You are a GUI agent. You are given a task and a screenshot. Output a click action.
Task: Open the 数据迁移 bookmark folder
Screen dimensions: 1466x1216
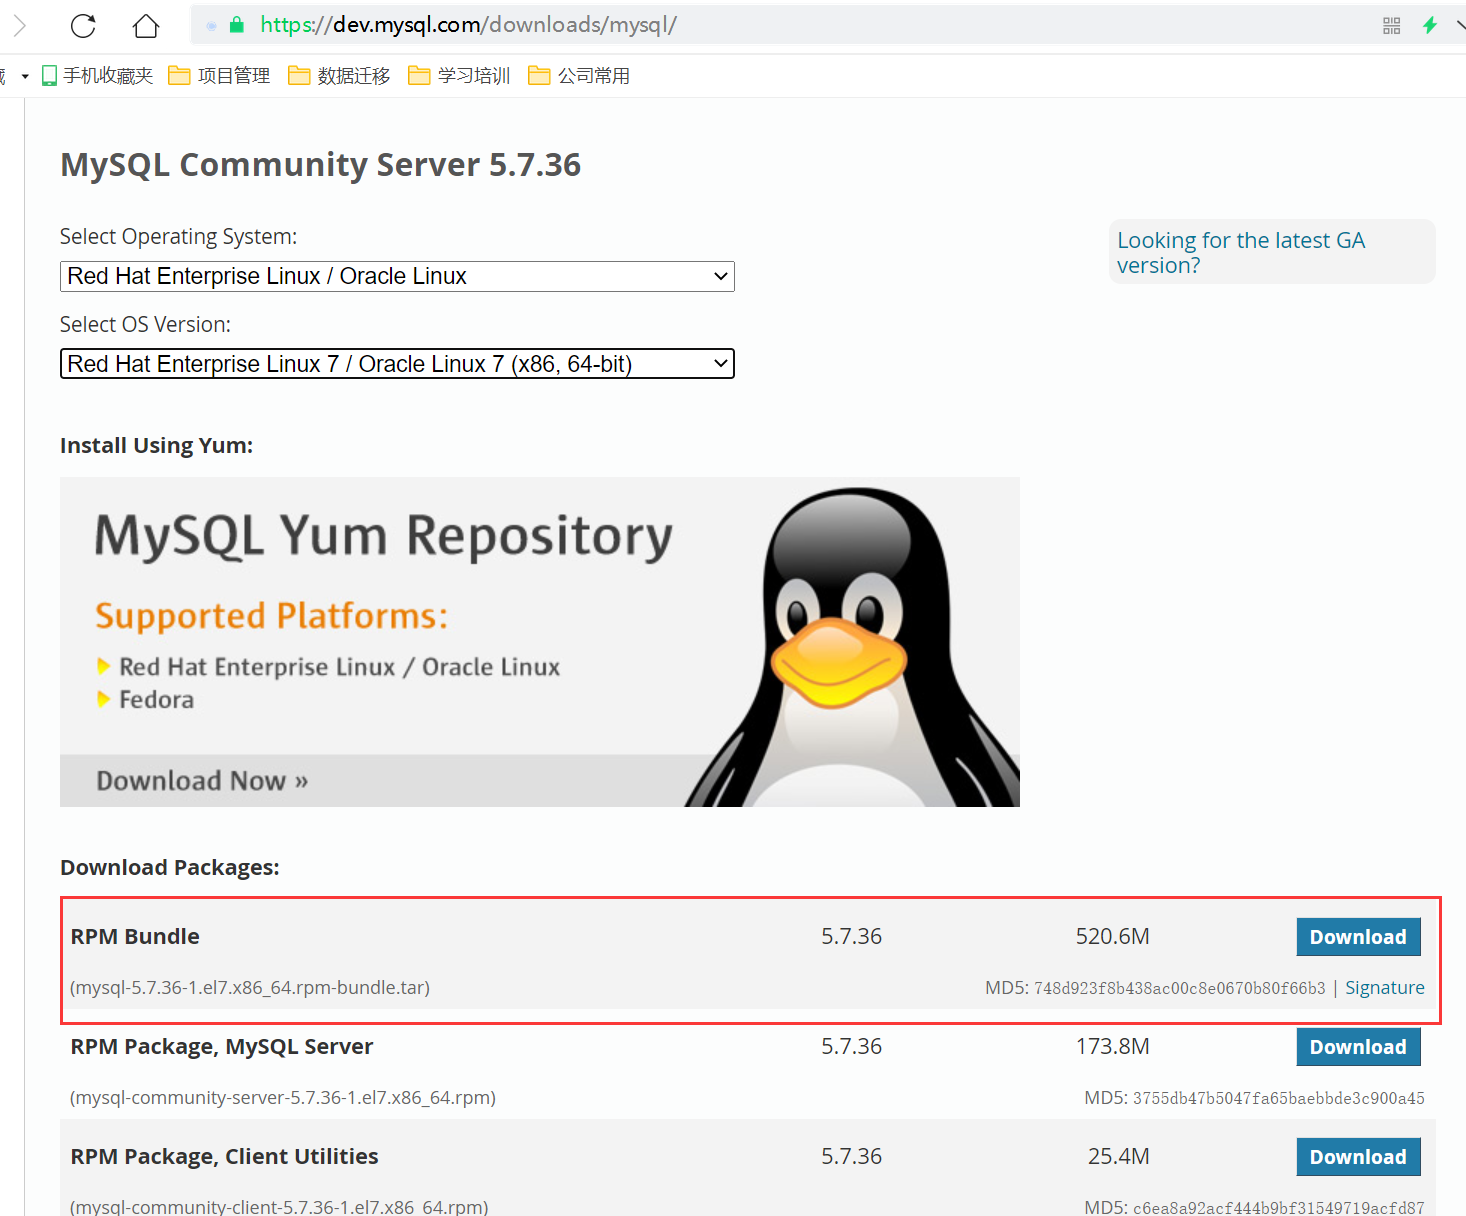tap(339, 76)
